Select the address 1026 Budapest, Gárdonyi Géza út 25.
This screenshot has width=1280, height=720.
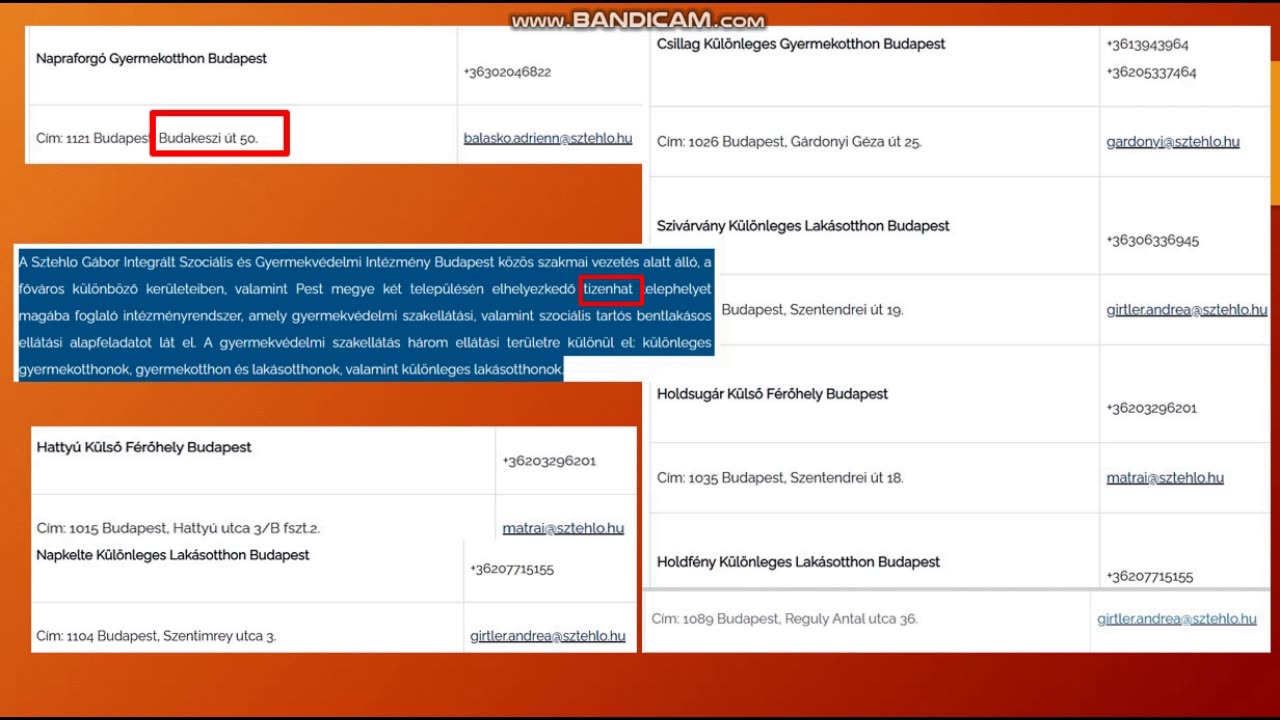(805, 143)
